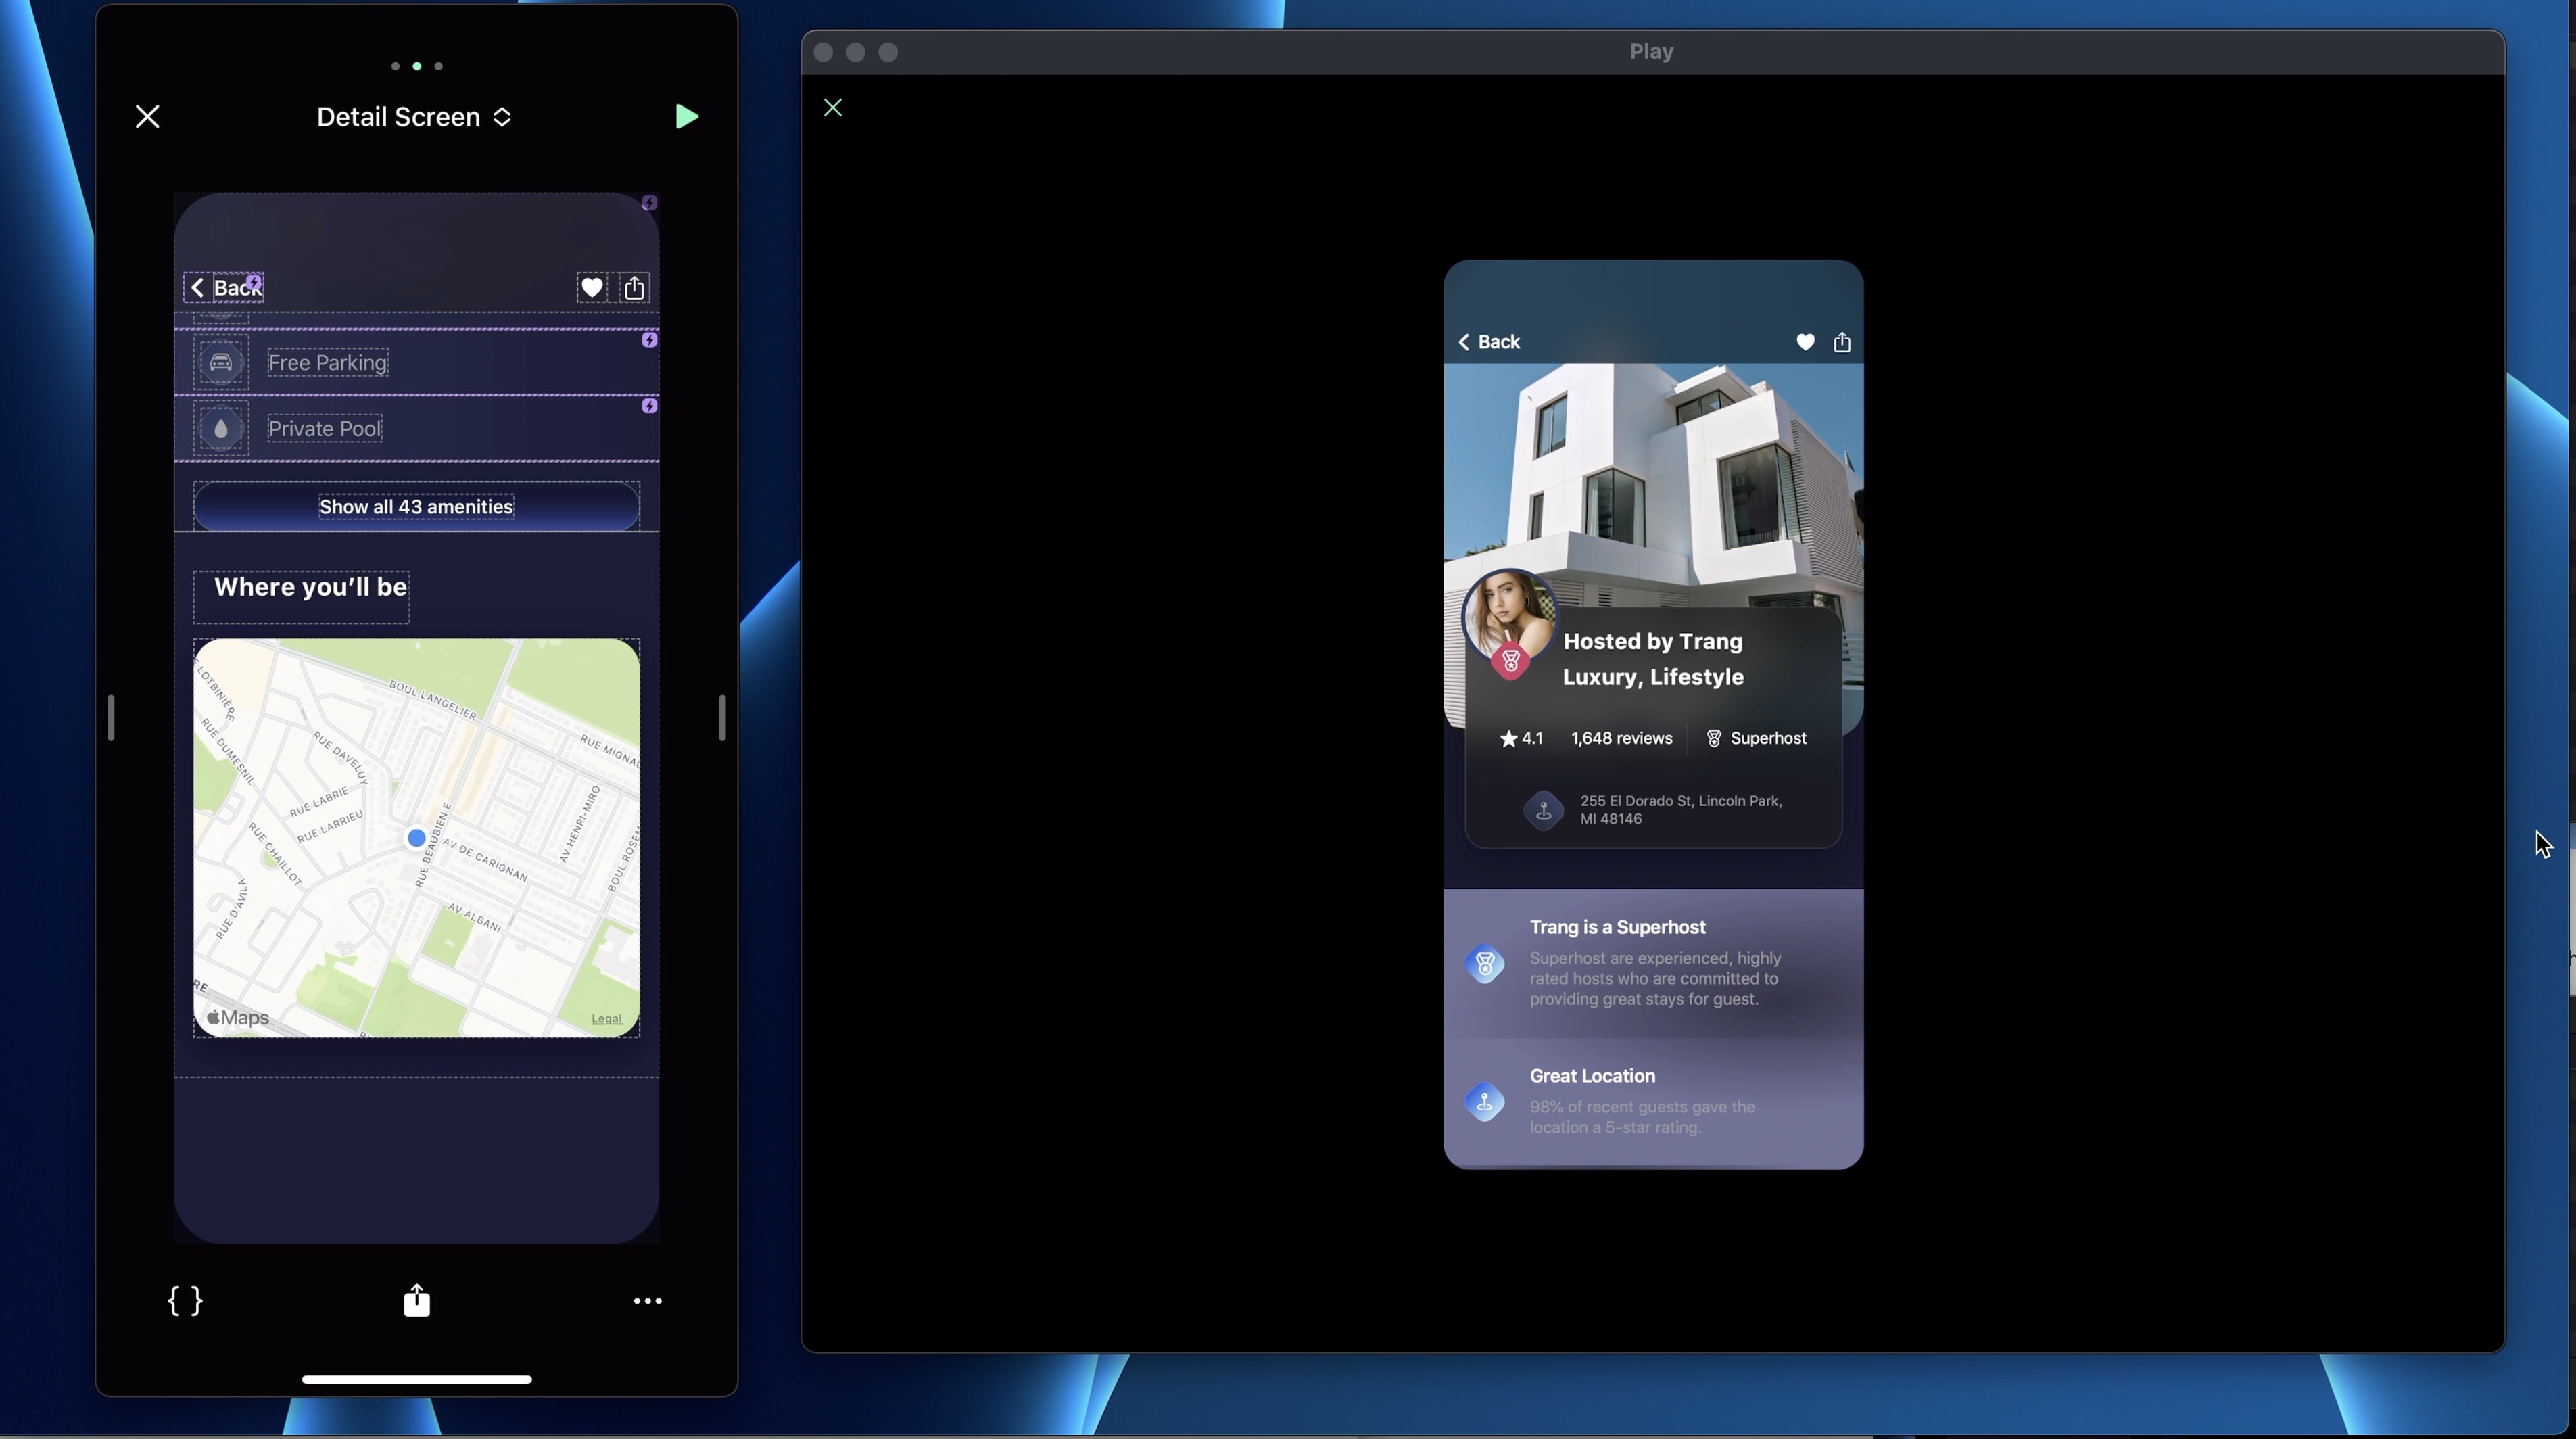Click the Legal link on the map
The height and width of the screenshot is (1439, 2576).
[606, 1019]
